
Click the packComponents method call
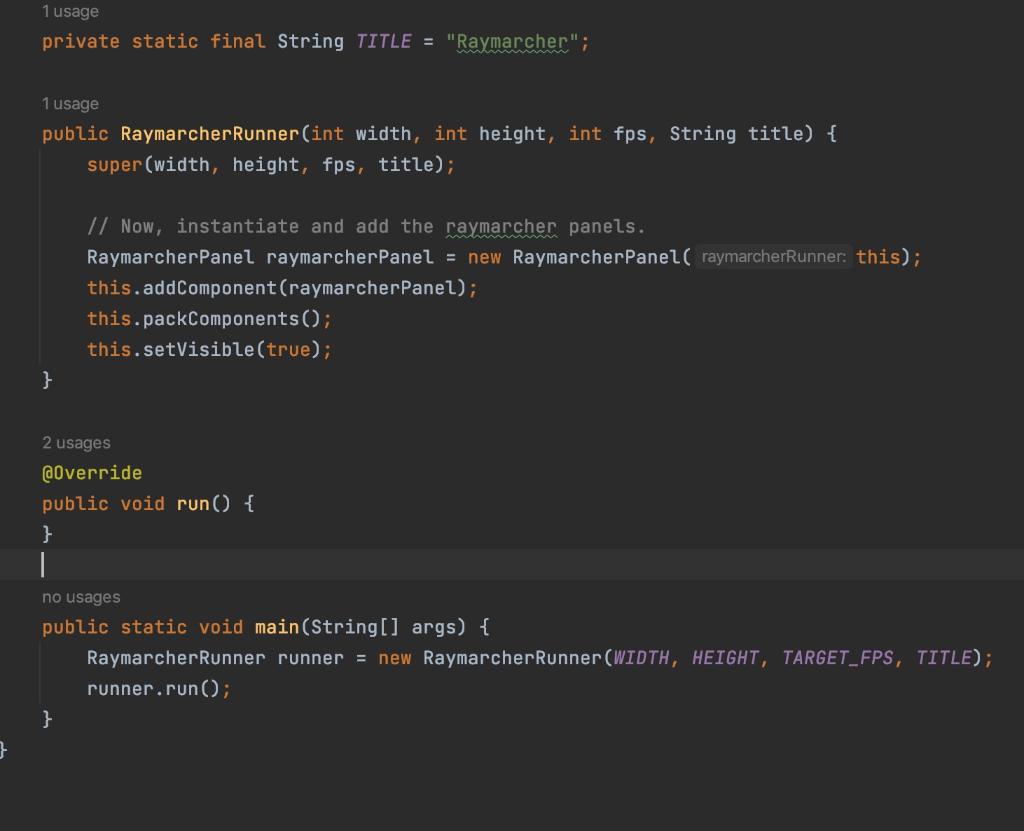[216, 318]
